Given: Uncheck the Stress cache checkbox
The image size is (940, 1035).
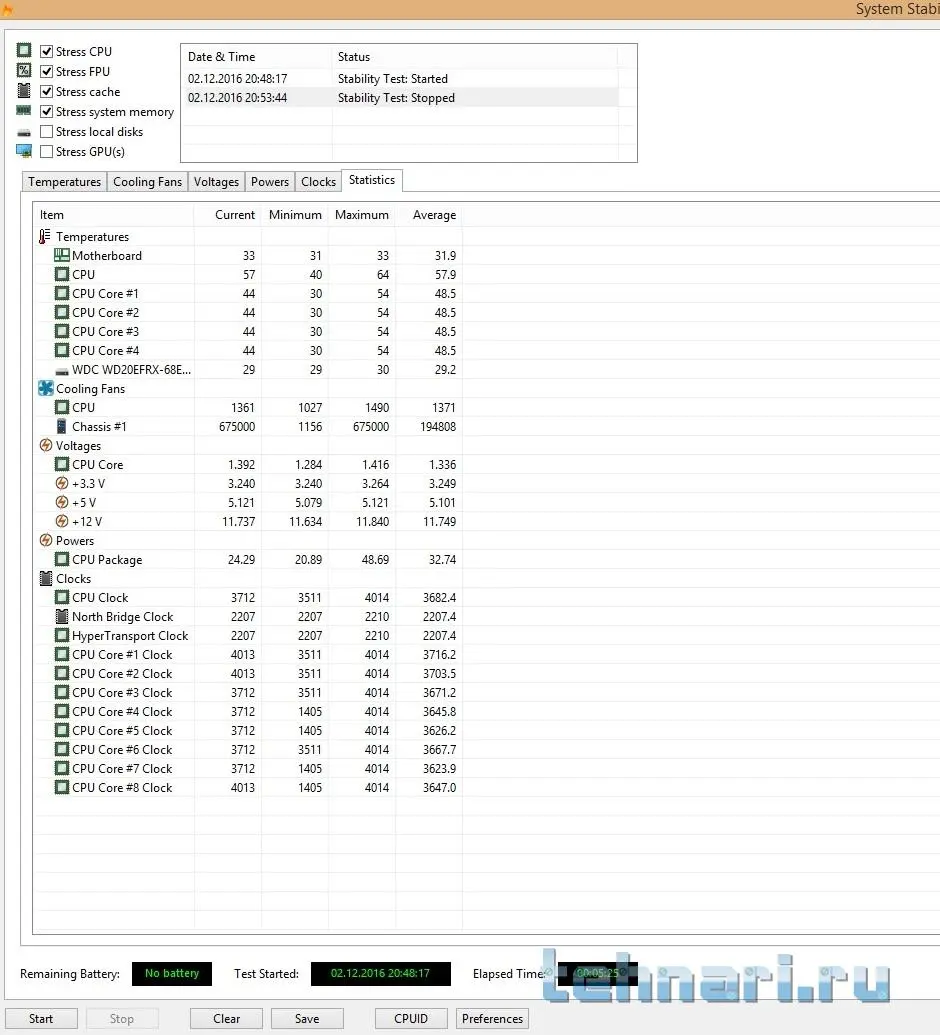Looking at the screenshot, I should pyautogui.click(x=46, y=91).
